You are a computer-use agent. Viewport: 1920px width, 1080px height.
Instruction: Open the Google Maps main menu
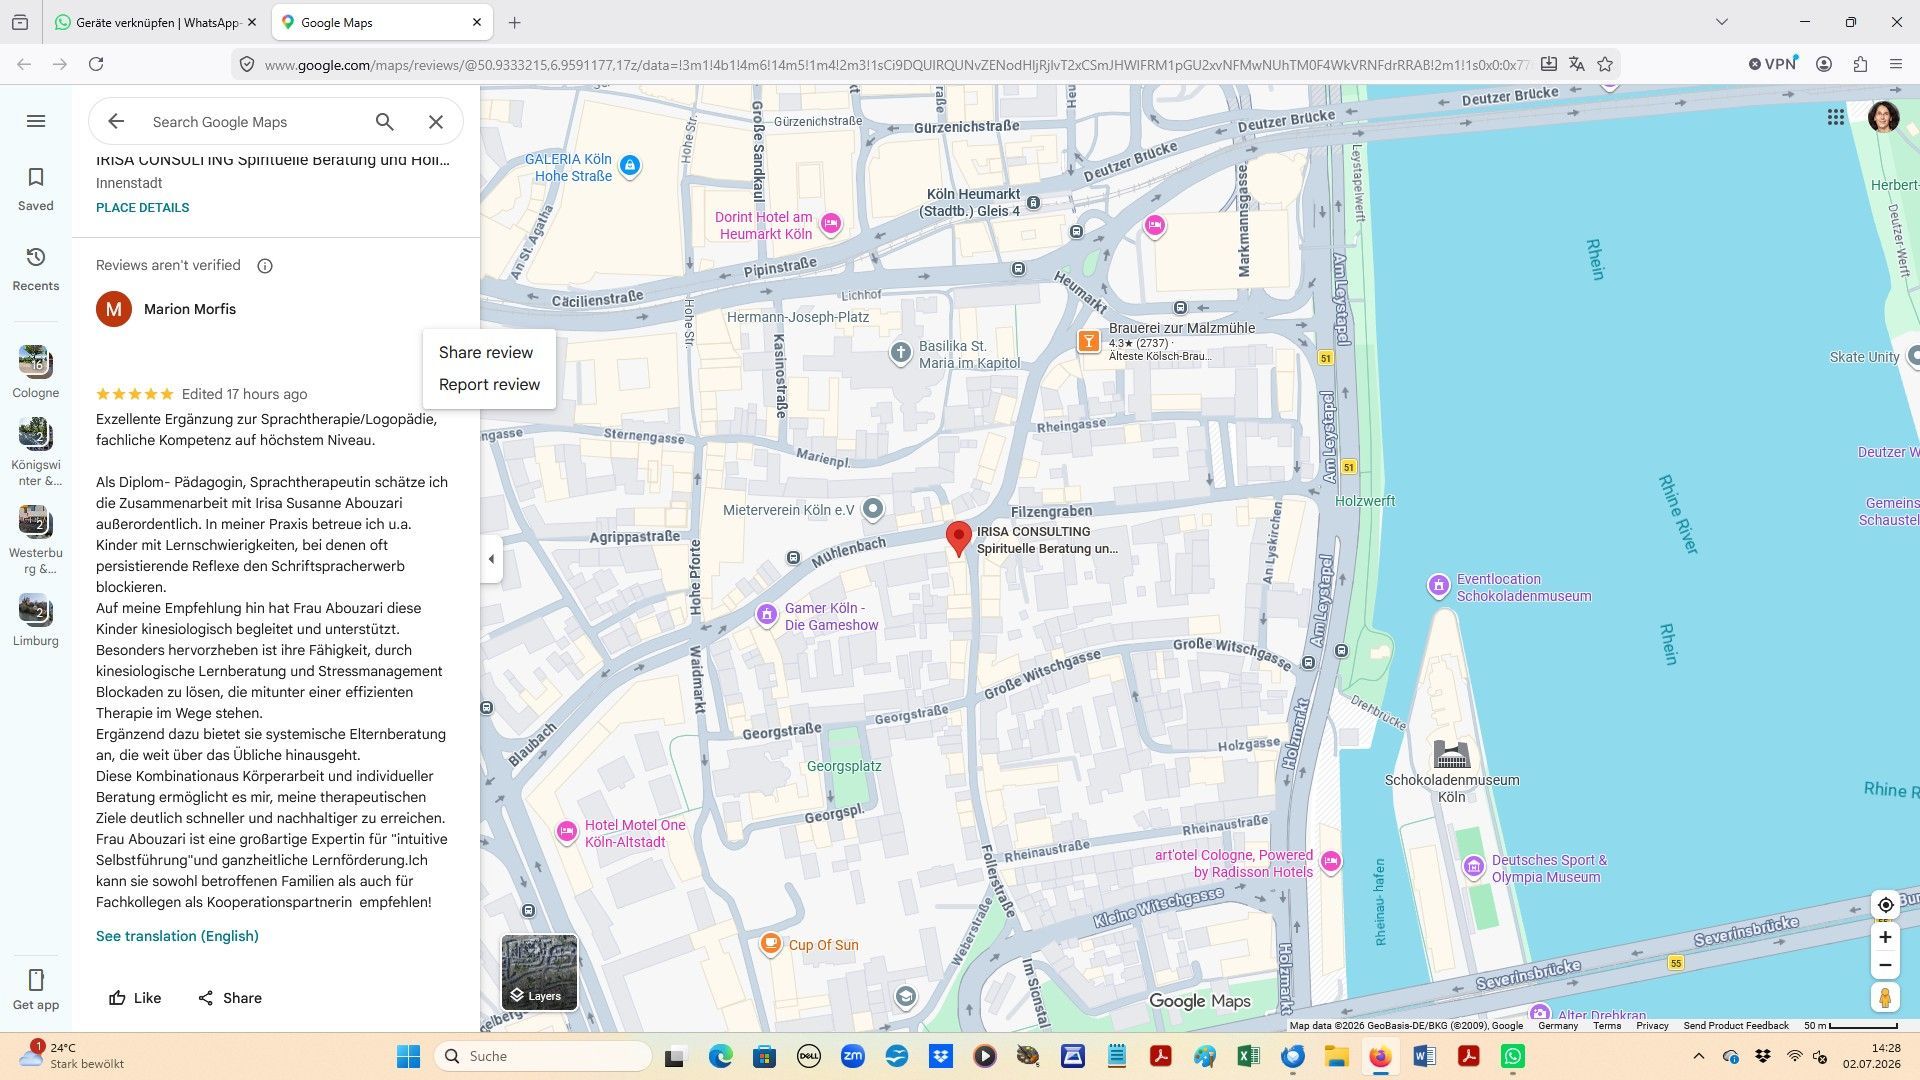[36, 121]
